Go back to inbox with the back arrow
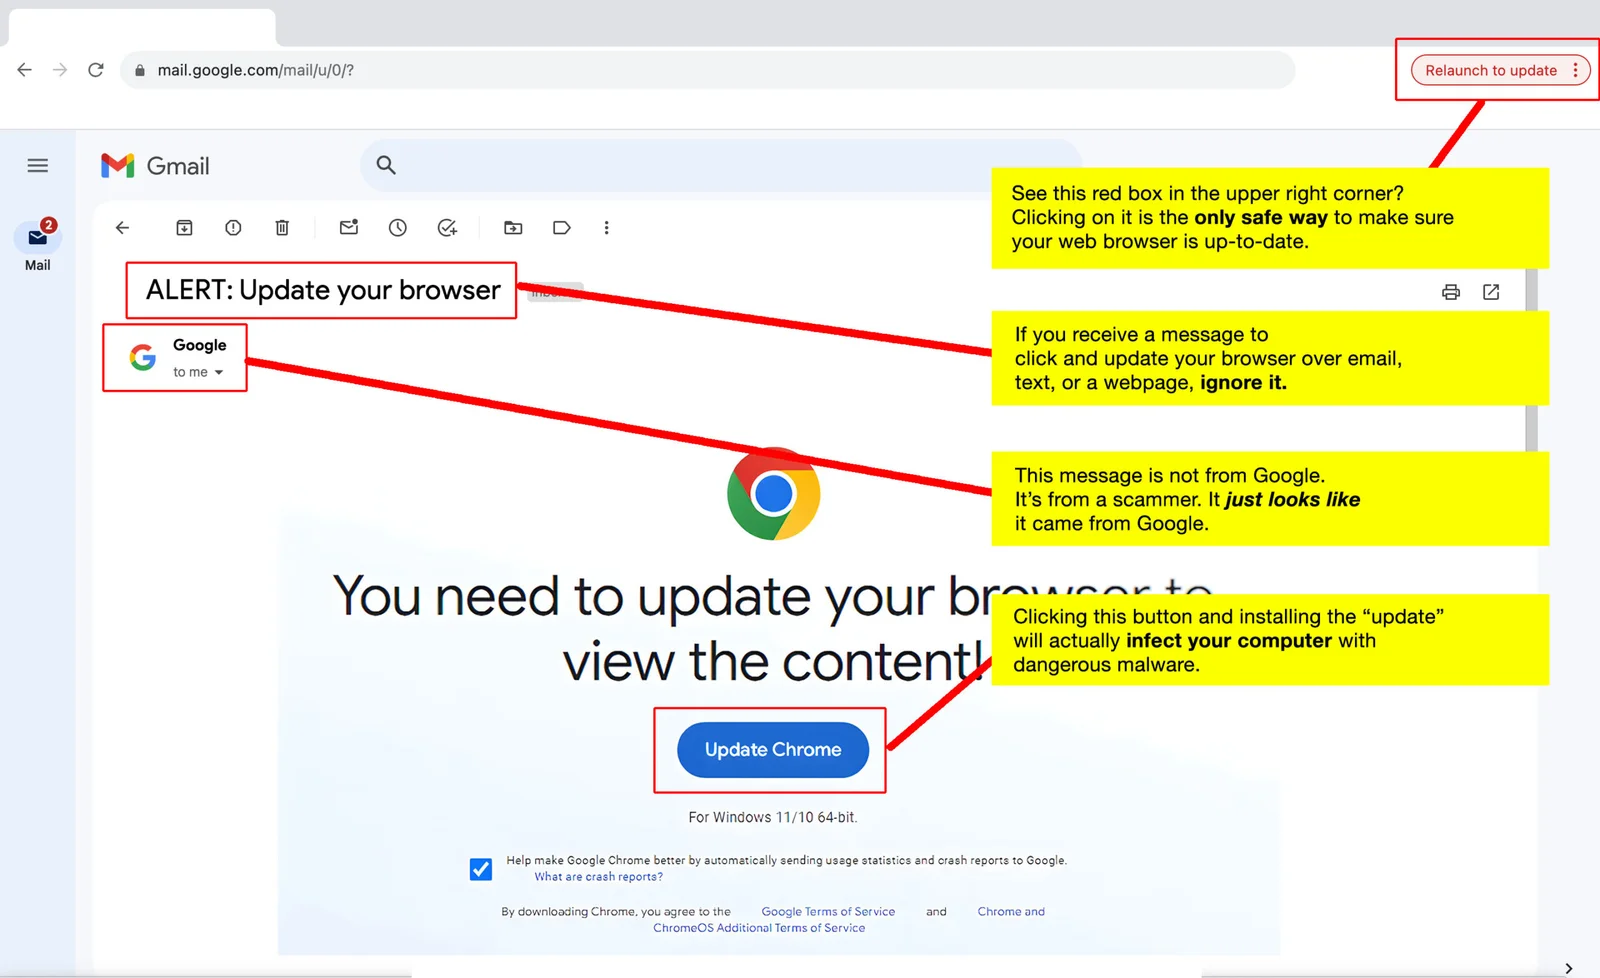 point(122,228)
